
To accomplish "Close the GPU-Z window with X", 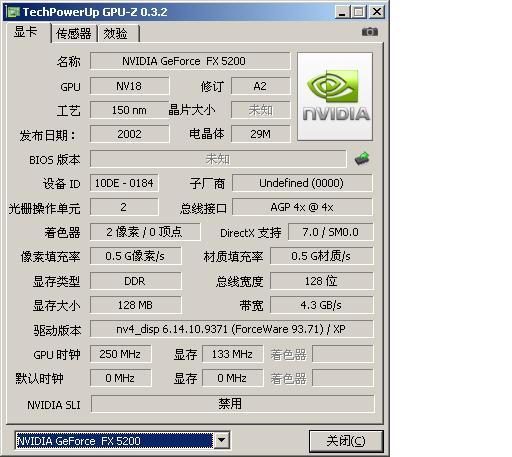I will [377, 12].
